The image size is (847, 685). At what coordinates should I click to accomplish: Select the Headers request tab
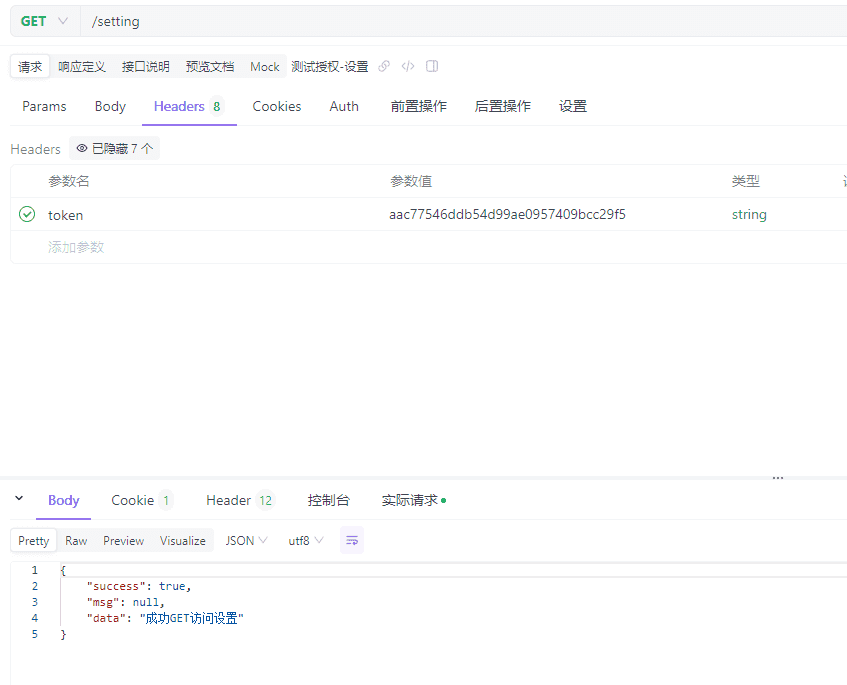[189, 106]
